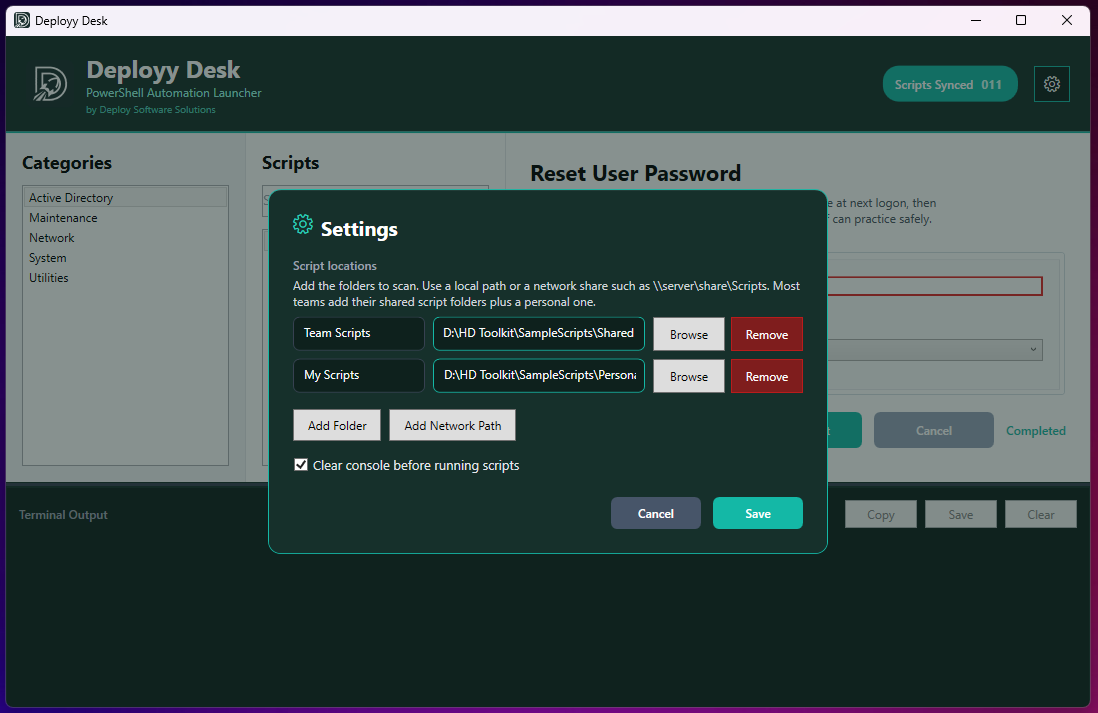Save the terminal output
1098x713 pixels.
coord(960,514)
